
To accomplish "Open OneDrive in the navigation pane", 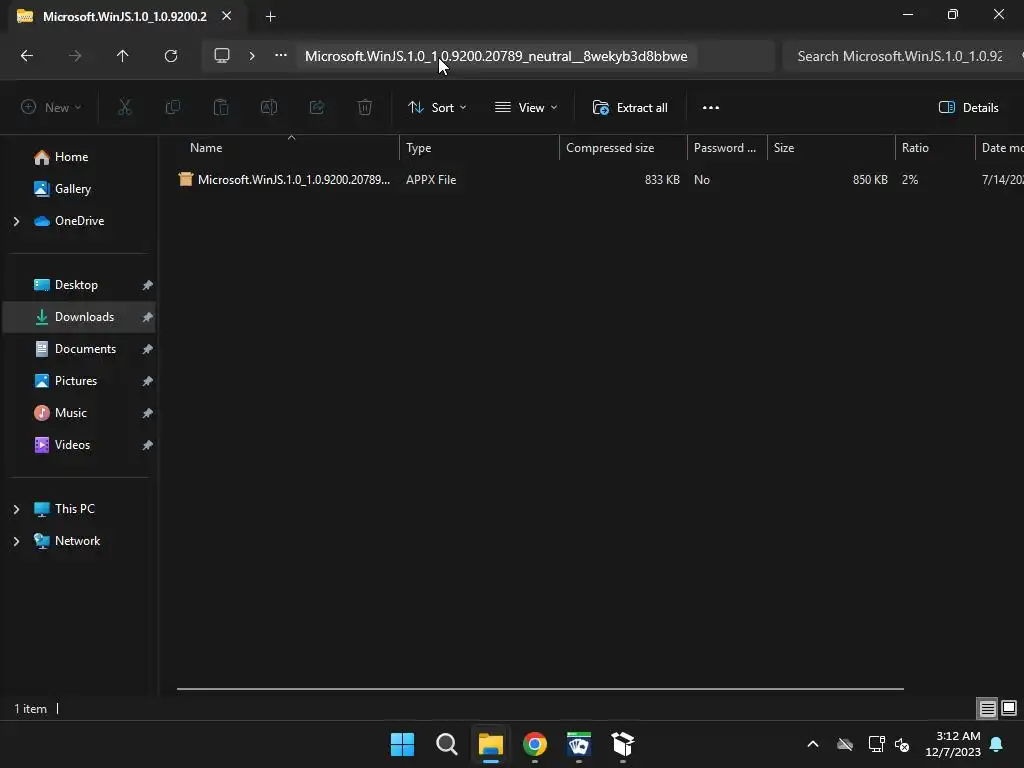I will point(79,221).
